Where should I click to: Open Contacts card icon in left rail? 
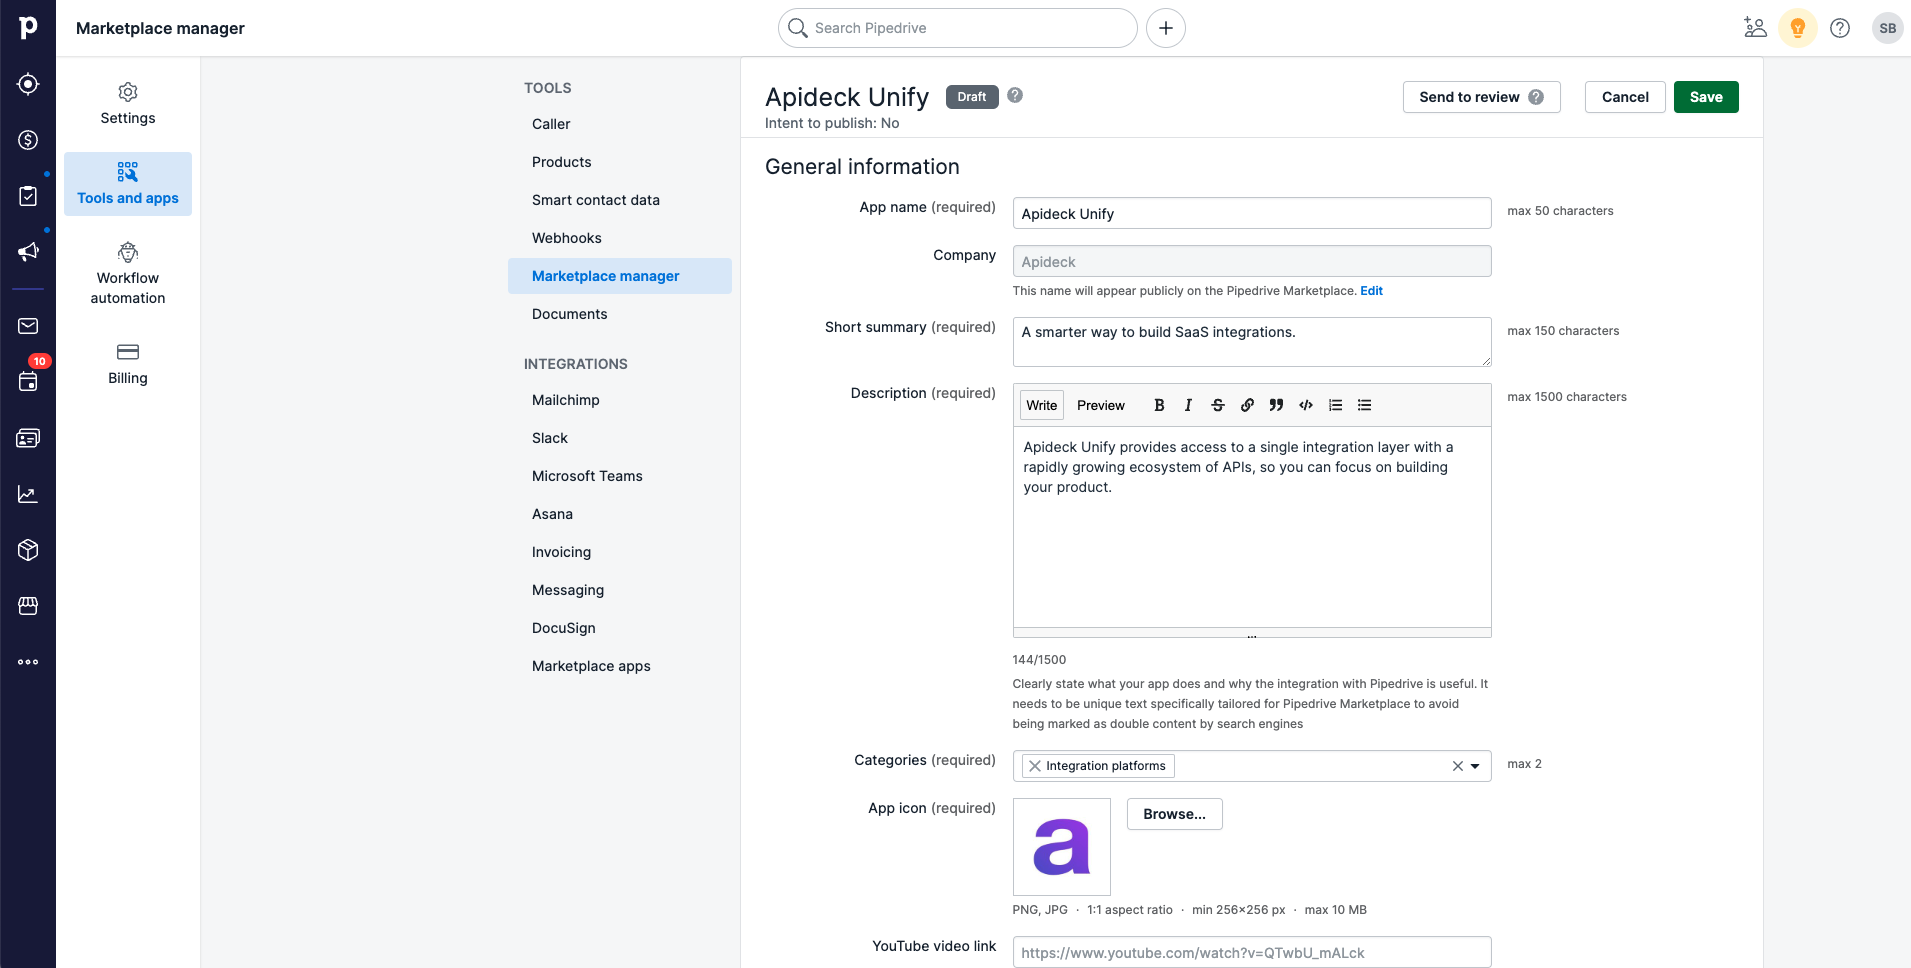click(x=28, y=438)
